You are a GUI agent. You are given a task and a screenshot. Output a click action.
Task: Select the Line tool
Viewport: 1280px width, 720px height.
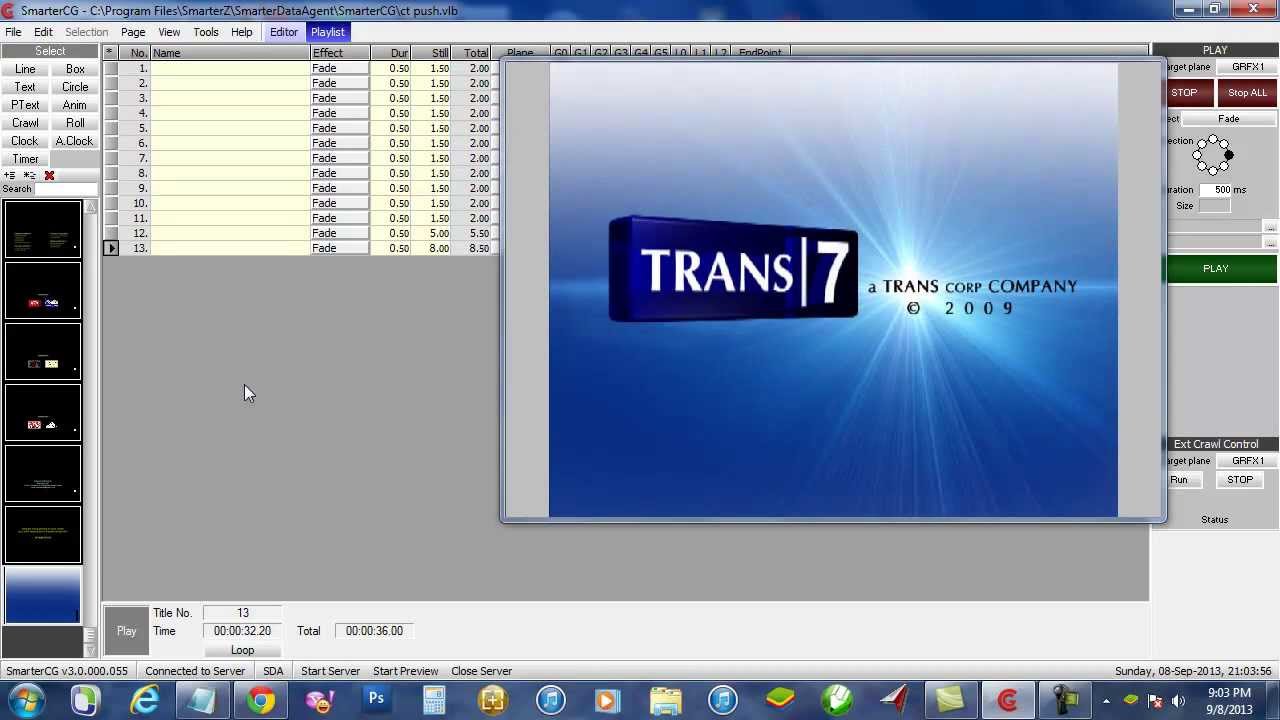[x=25, y=69]
